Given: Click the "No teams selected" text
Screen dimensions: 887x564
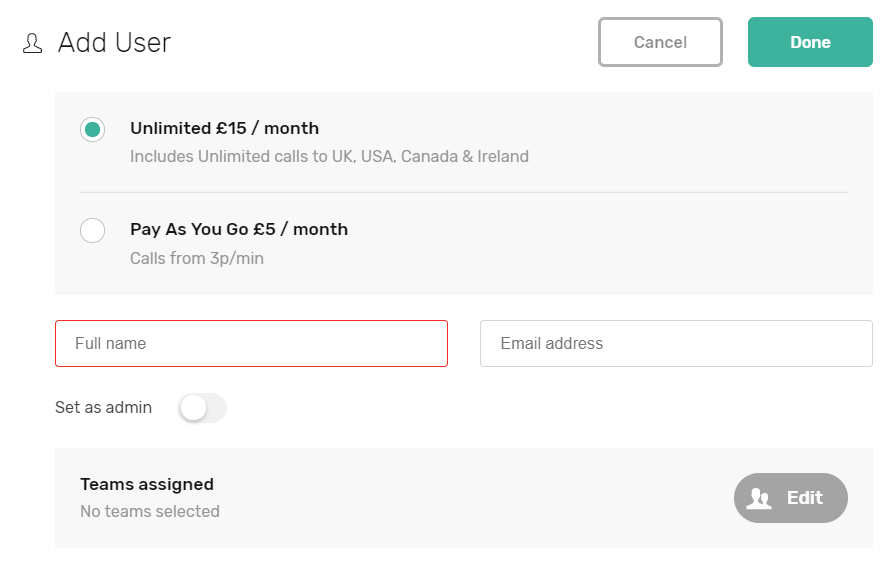Looking at the screenshot, I should coord(150,511).
